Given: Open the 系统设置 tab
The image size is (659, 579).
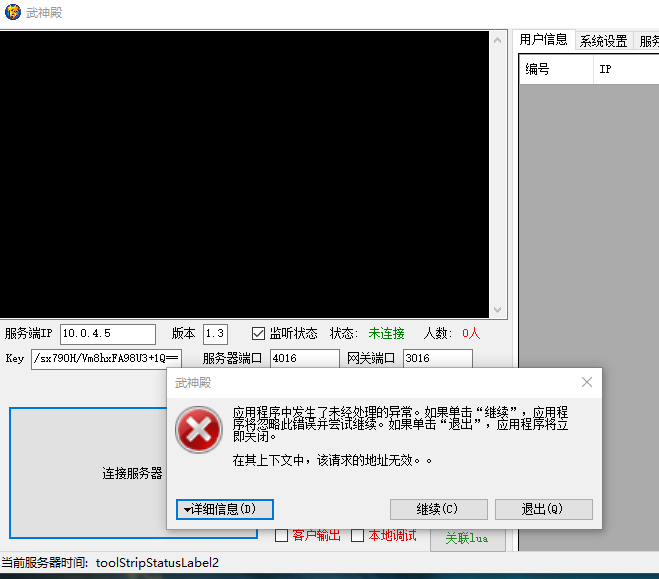Looking at the screenshot, I should (x=603, y=41).
